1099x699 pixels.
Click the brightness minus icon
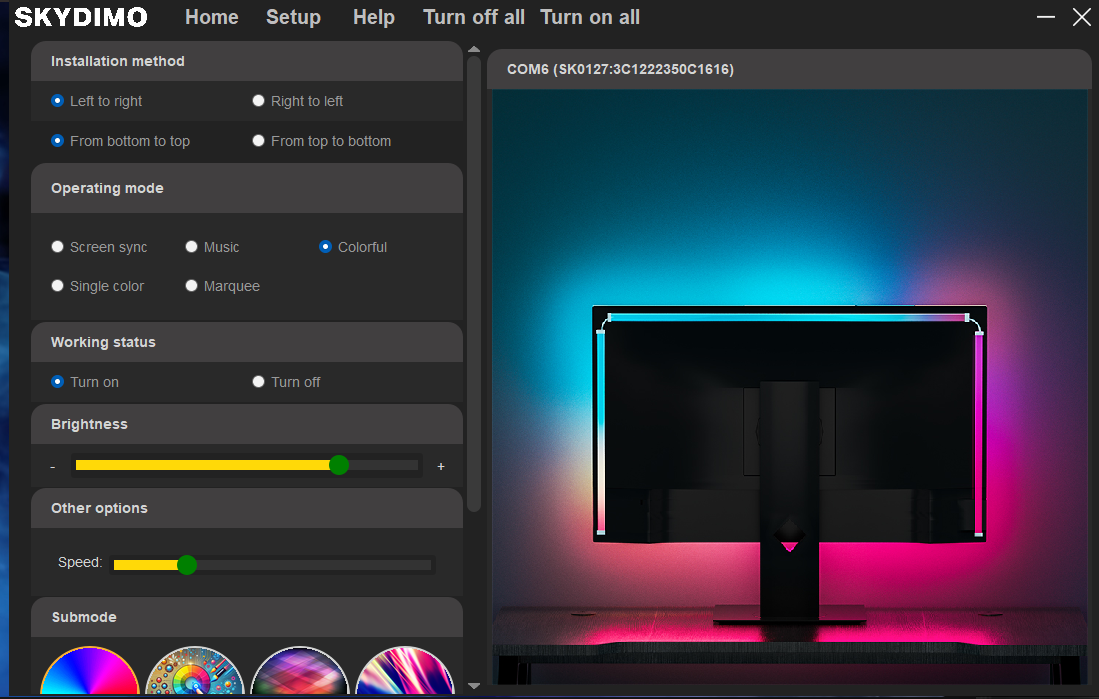(x=53, y=466)
